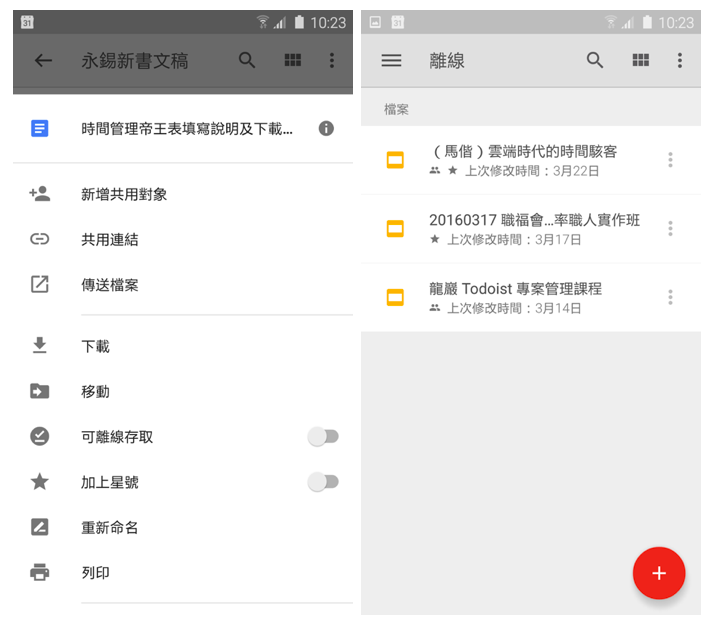Click the offline checkmark icon beside 可離線存取
This screenshot has height=629, width=717.
[40, 436]
